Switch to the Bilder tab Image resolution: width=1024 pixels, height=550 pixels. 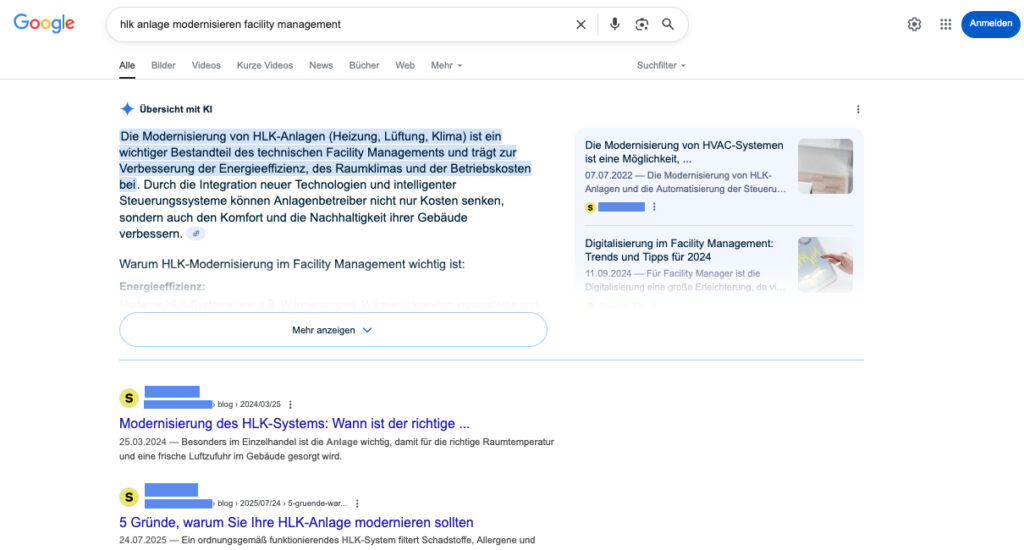163,65
